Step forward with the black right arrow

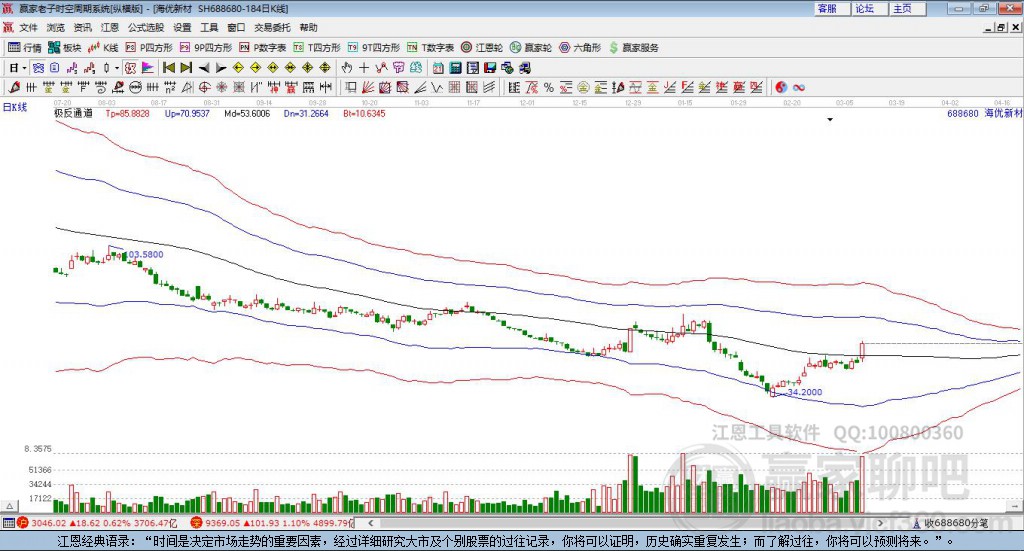point(221,68)
